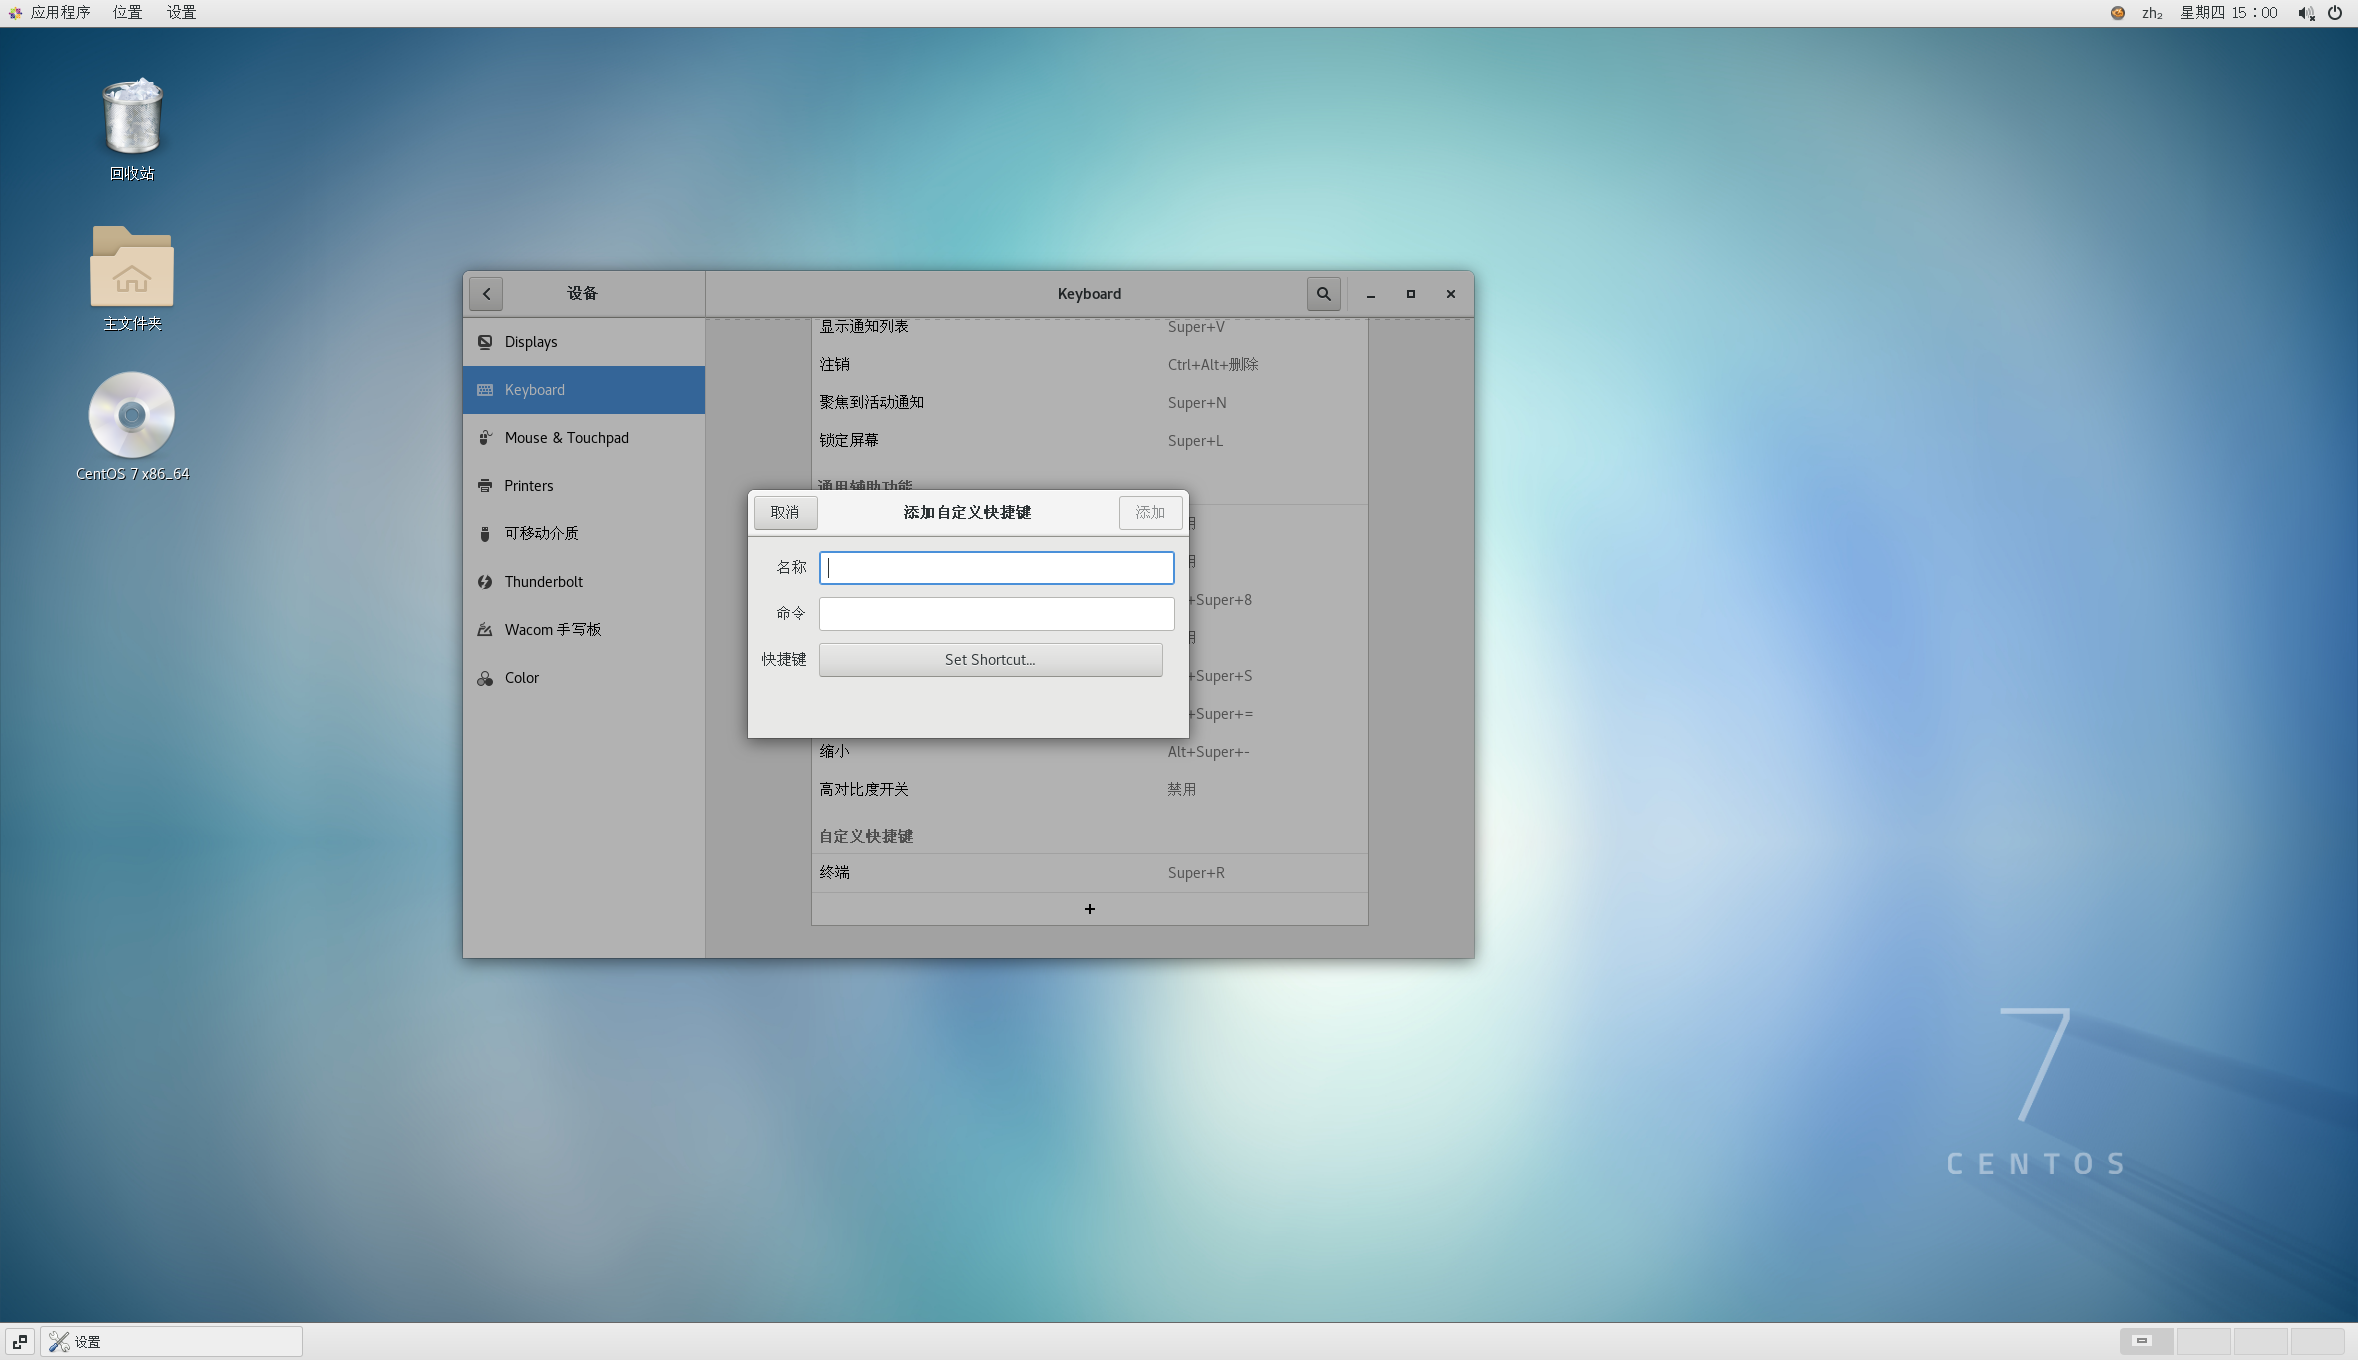The image size is (2358, 1360).
Task: Focus the 命令 input field
Action: pyautogui.click(x=996, y=614)
